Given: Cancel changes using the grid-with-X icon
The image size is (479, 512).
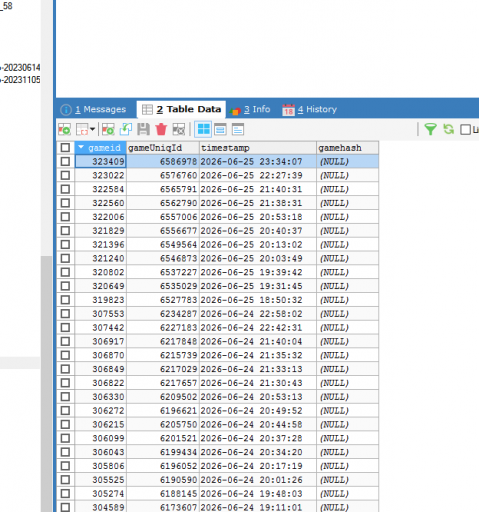Looking at the screenshot, I should click(179, 129).
